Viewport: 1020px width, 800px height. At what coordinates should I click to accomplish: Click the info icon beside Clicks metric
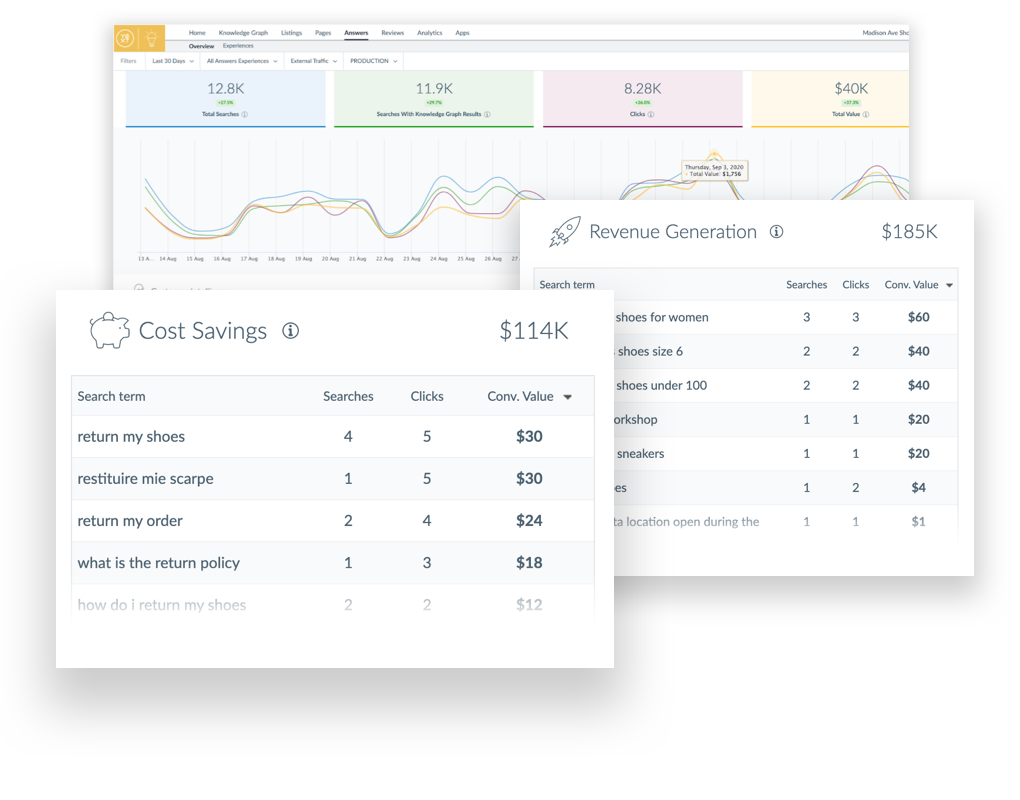coord(651,115)
